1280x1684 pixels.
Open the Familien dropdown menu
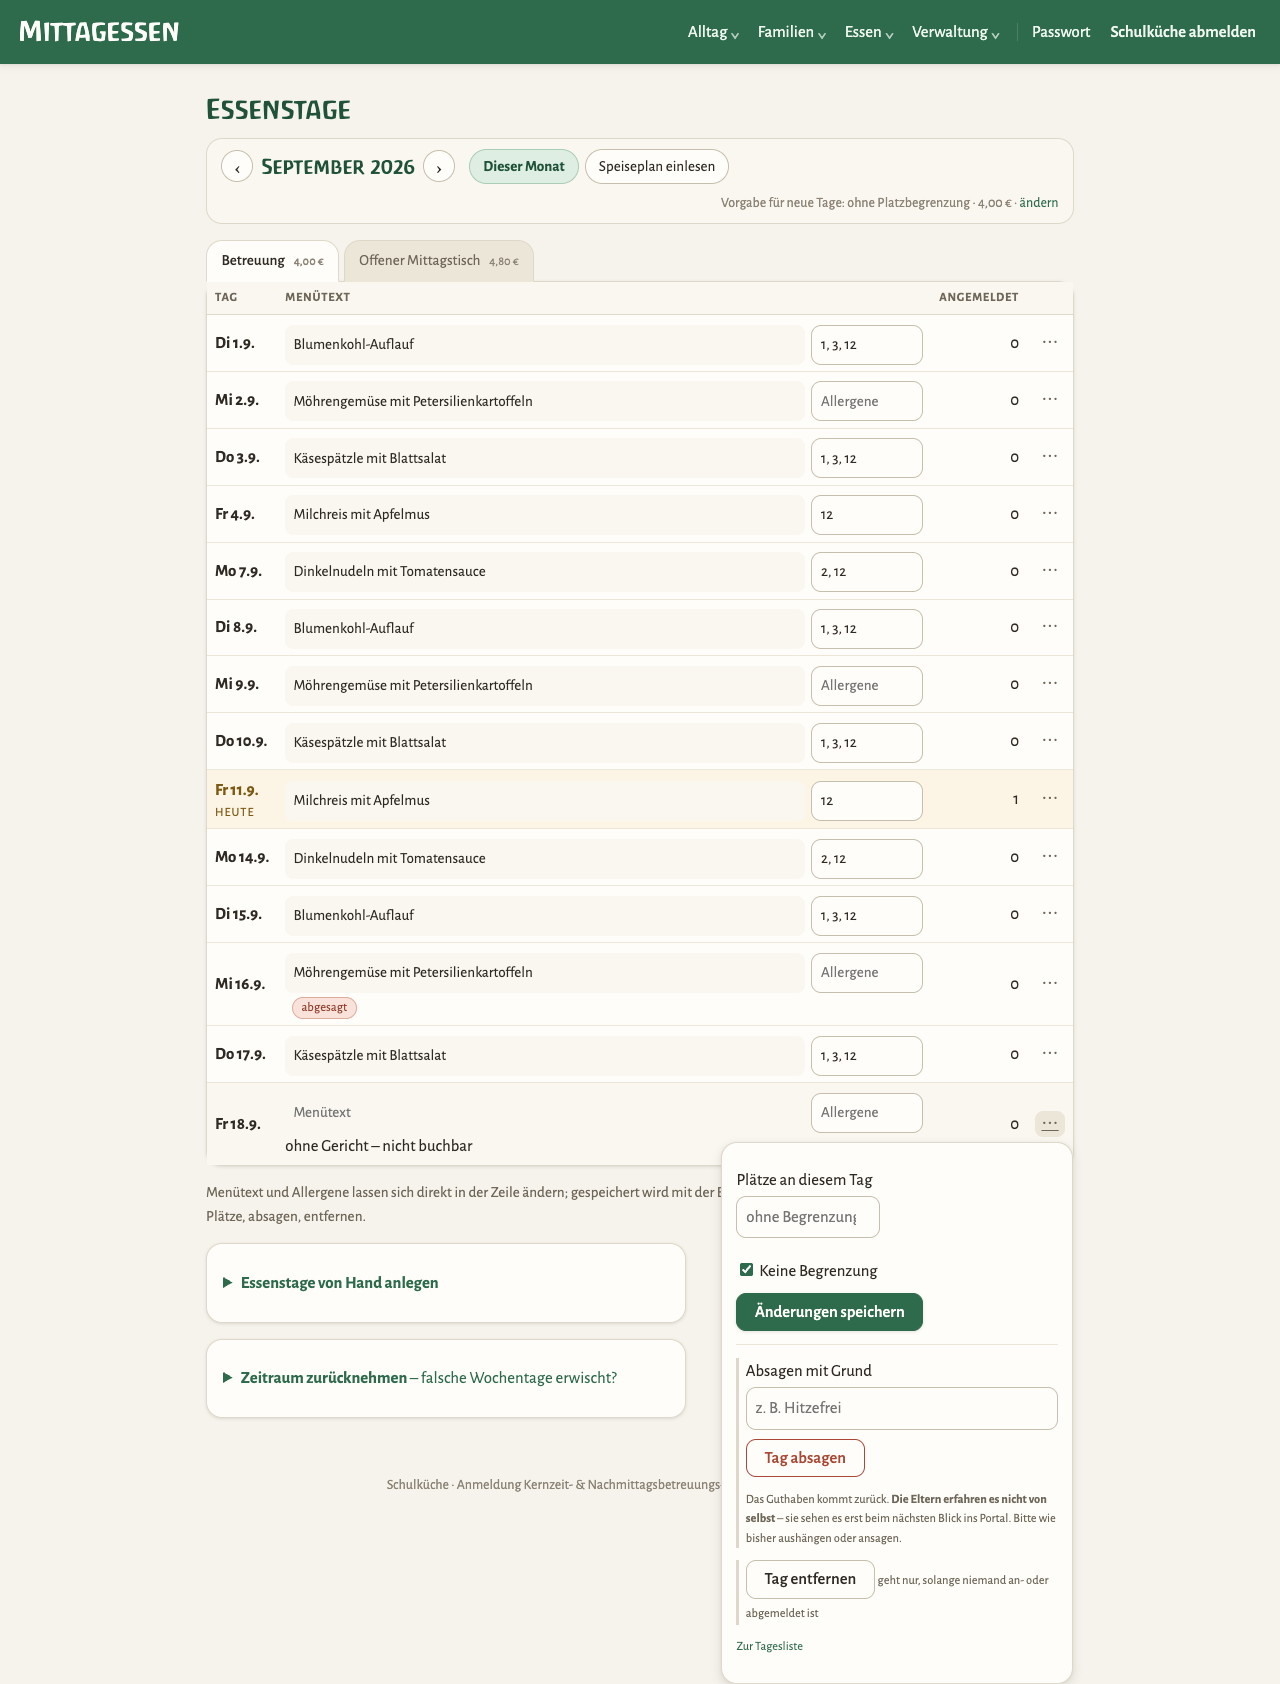click(x=792, y=32)
